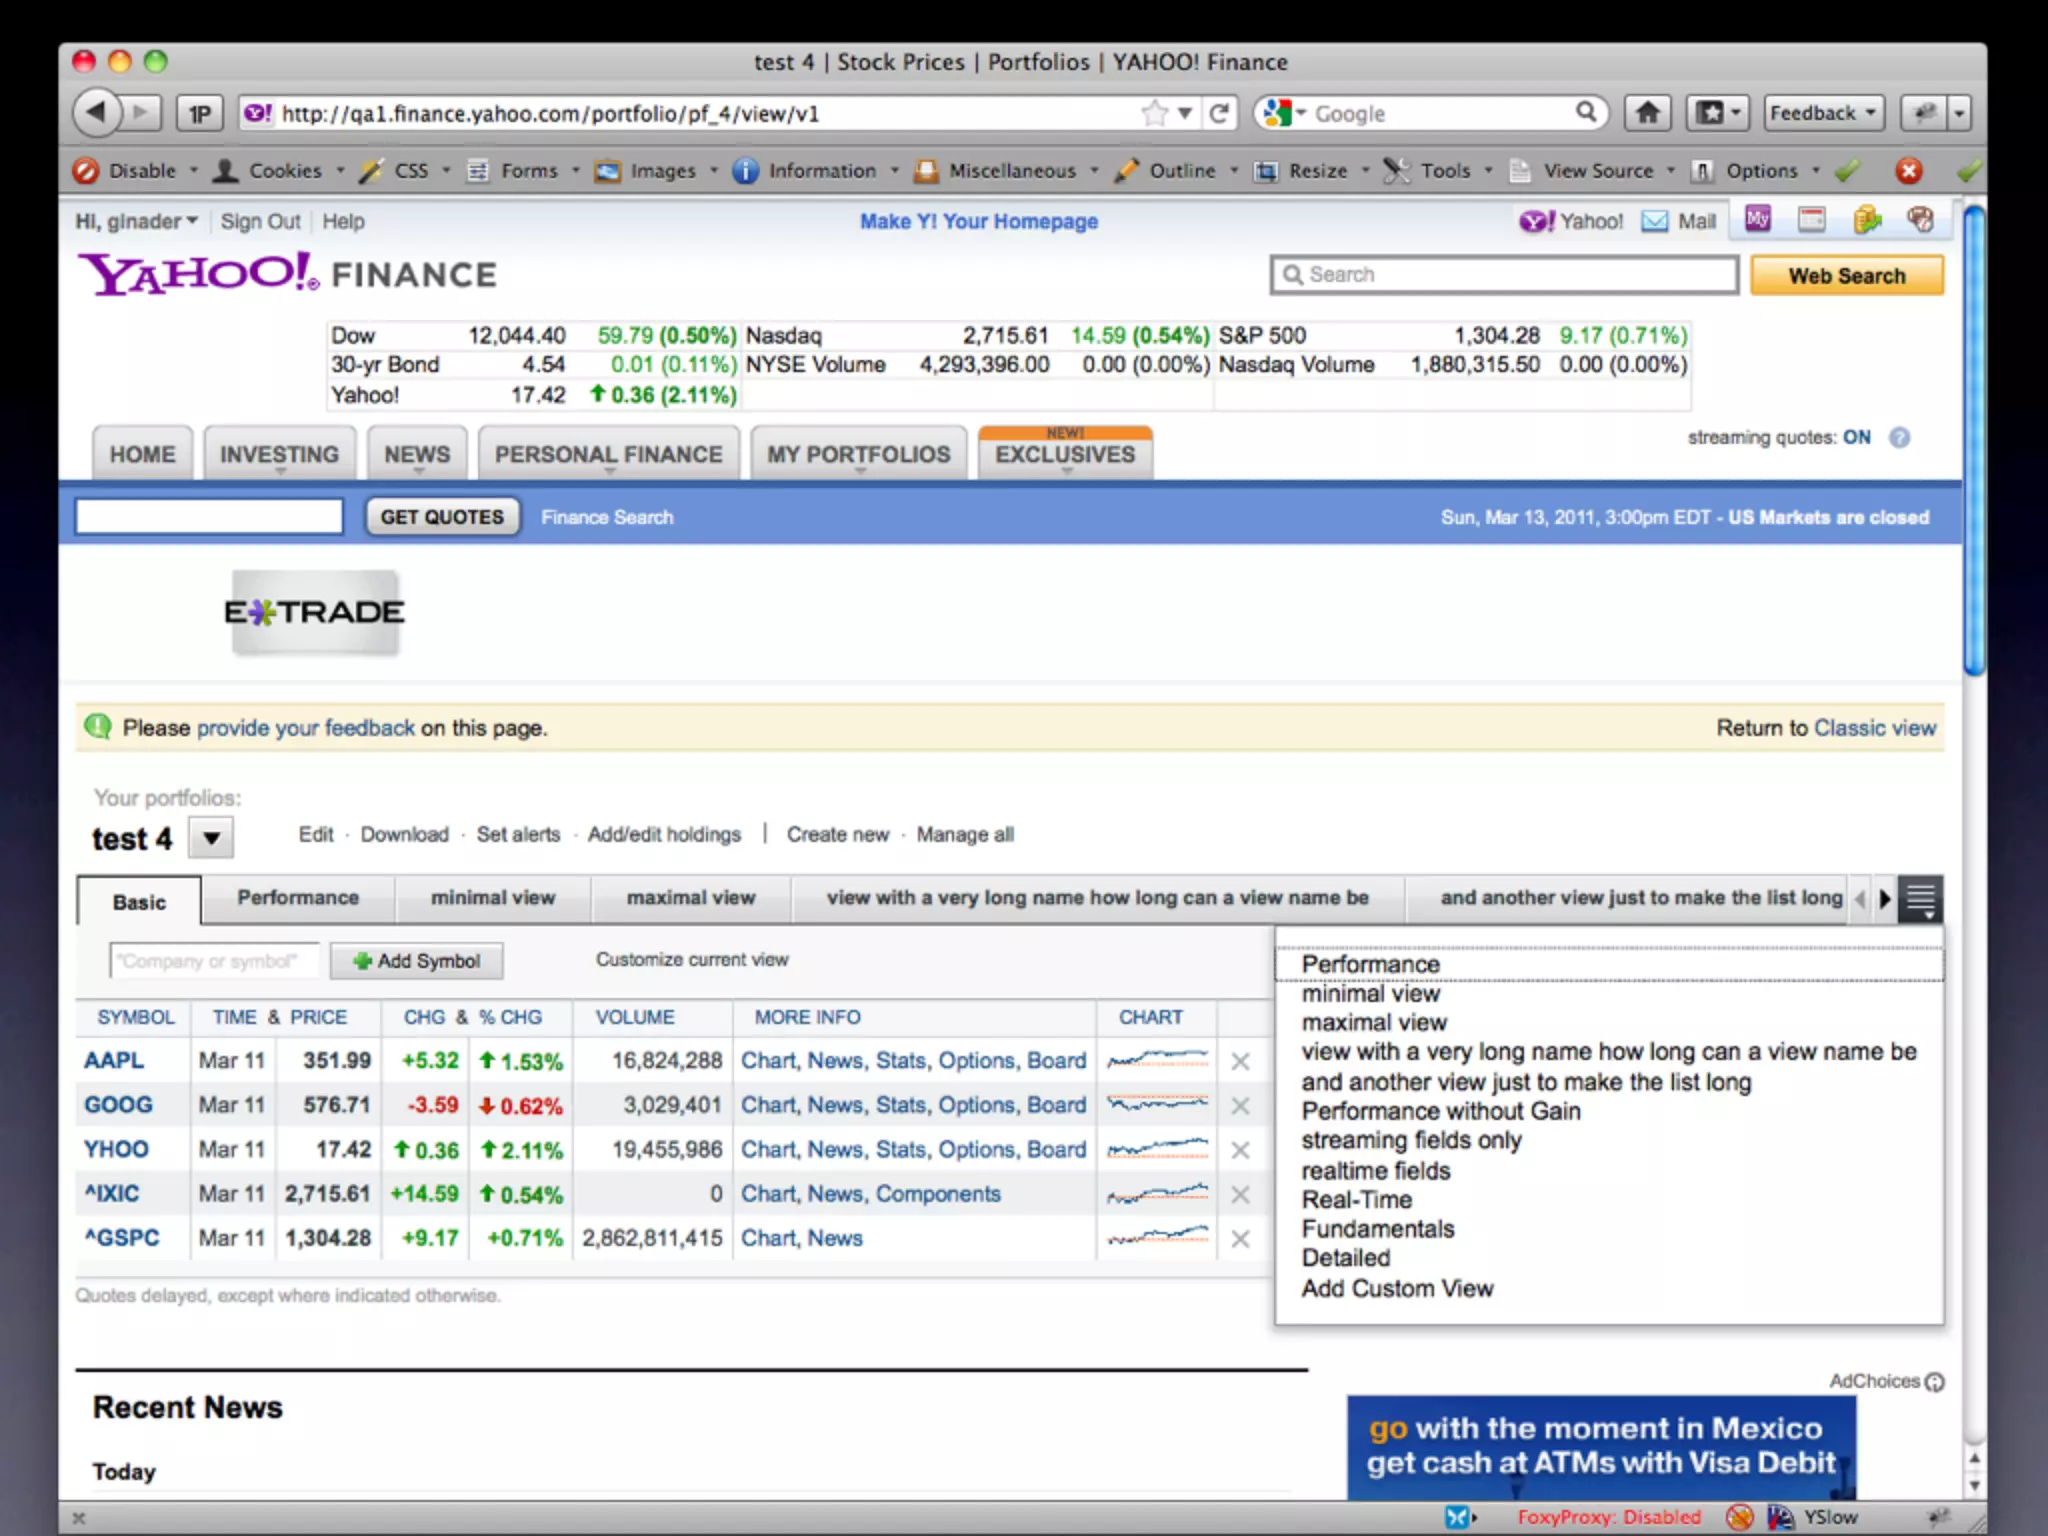
Task: Bookmark page with star icon
Action: (1154, 113)
